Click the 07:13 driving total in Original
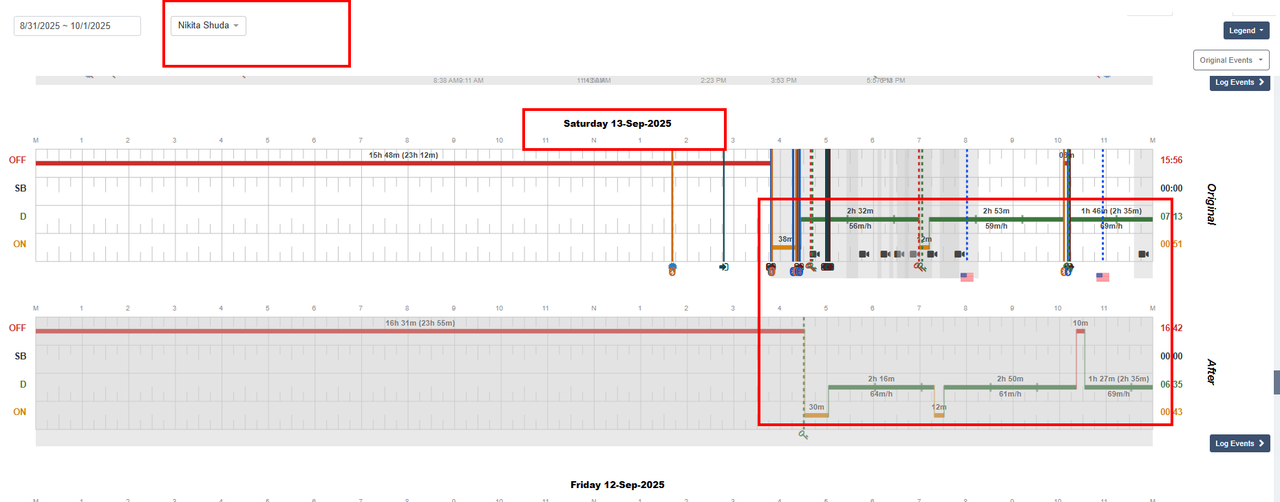The image size is (1280, 502). click(x=1171, y=216)
